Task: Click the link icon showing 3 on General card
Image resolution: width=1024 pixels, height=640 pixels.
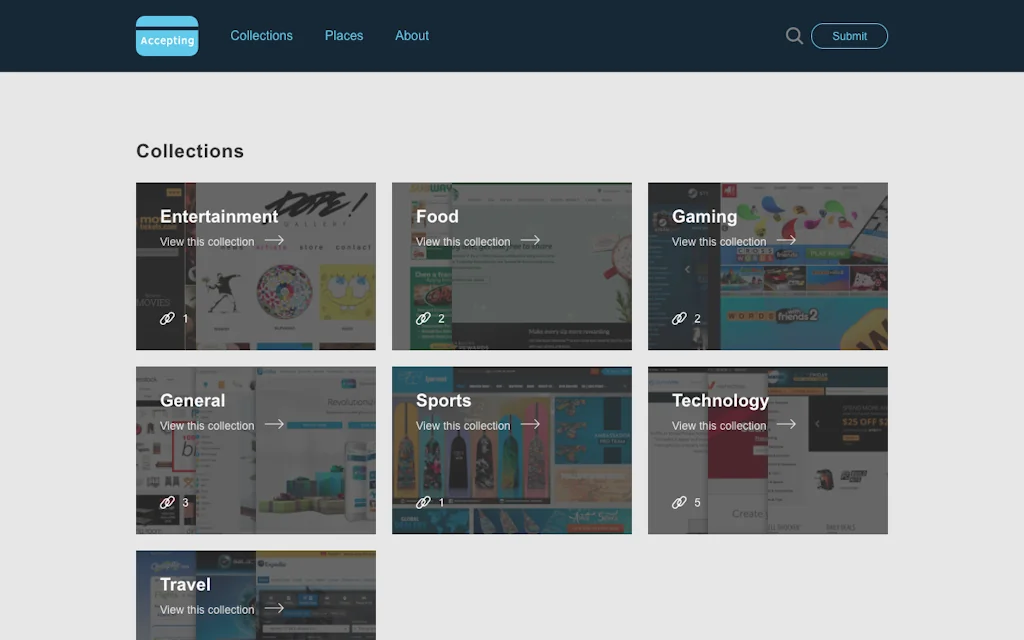Action: coord(167,502)
